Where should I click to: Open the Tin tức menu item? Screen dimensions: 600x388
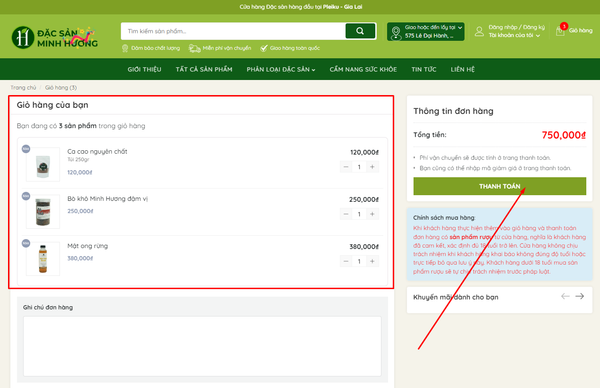[424, 69]
